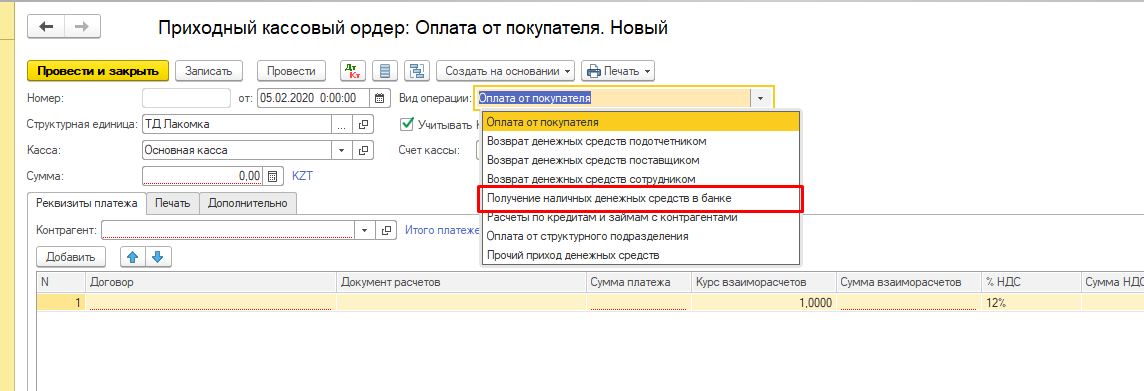Screen dimensions: 1144x391
Task: Click the Сумма платежа column header
Action: [638, 282]
